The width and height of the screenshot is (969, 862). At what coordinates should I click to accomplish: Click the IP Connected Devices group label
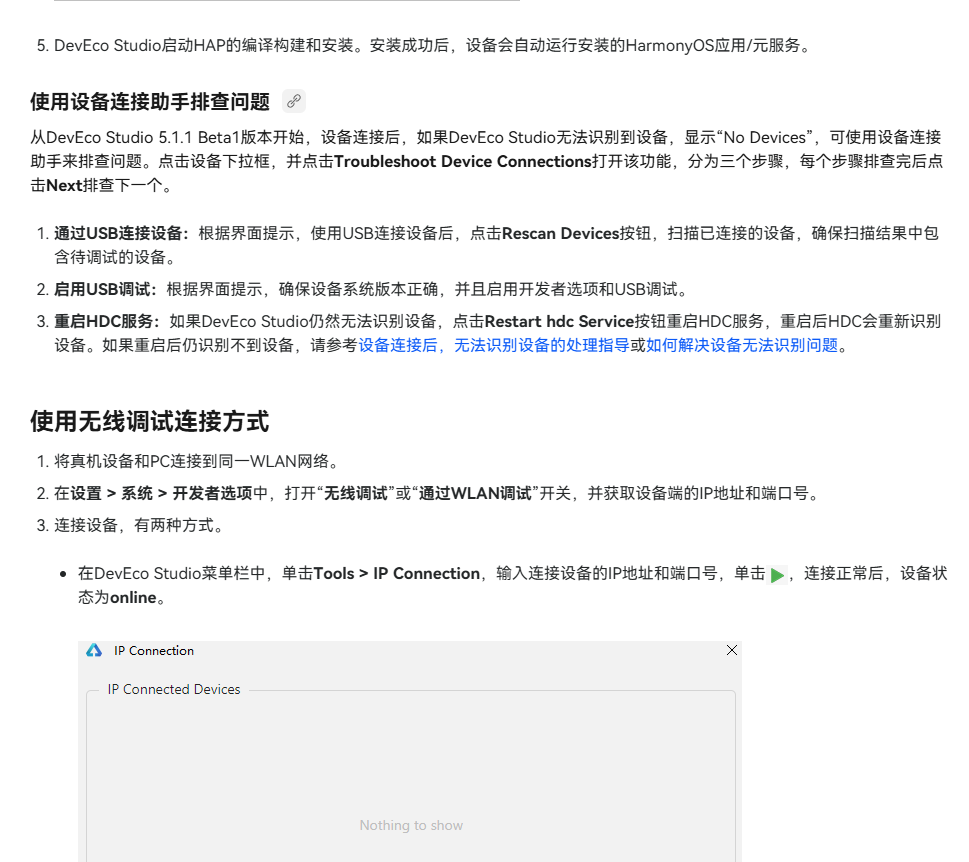click(174, 690)
